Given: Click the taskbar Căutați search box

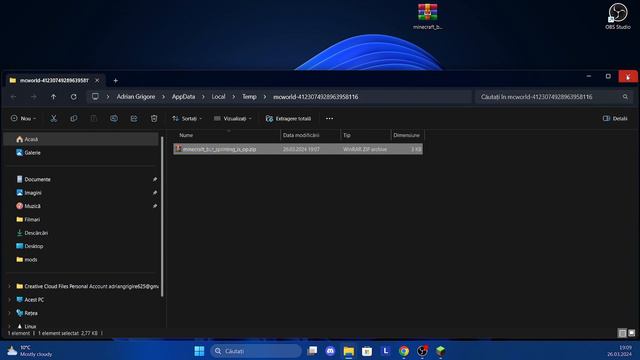Looking at the screenshot, I should click(256, 351).
